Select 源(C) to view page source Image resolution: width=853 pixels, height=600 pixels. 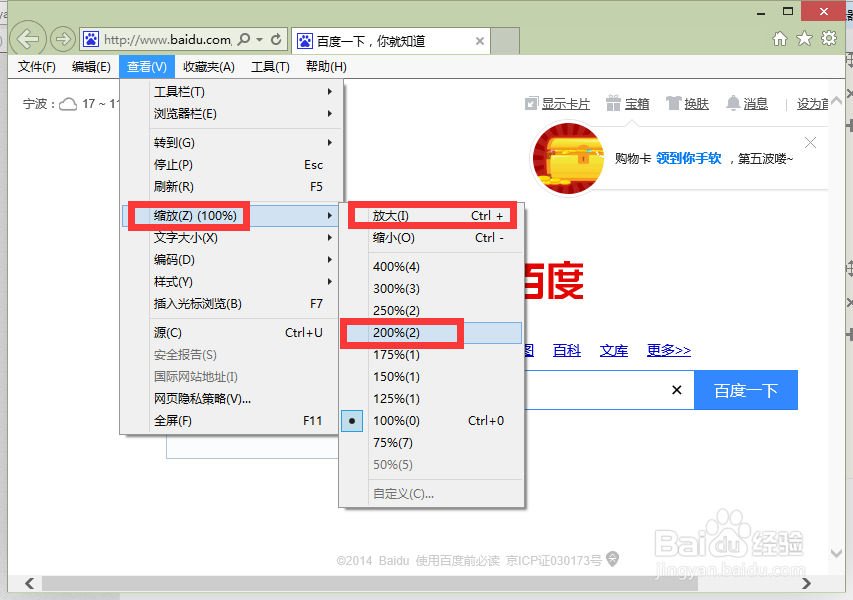click(x=233, y=333)
